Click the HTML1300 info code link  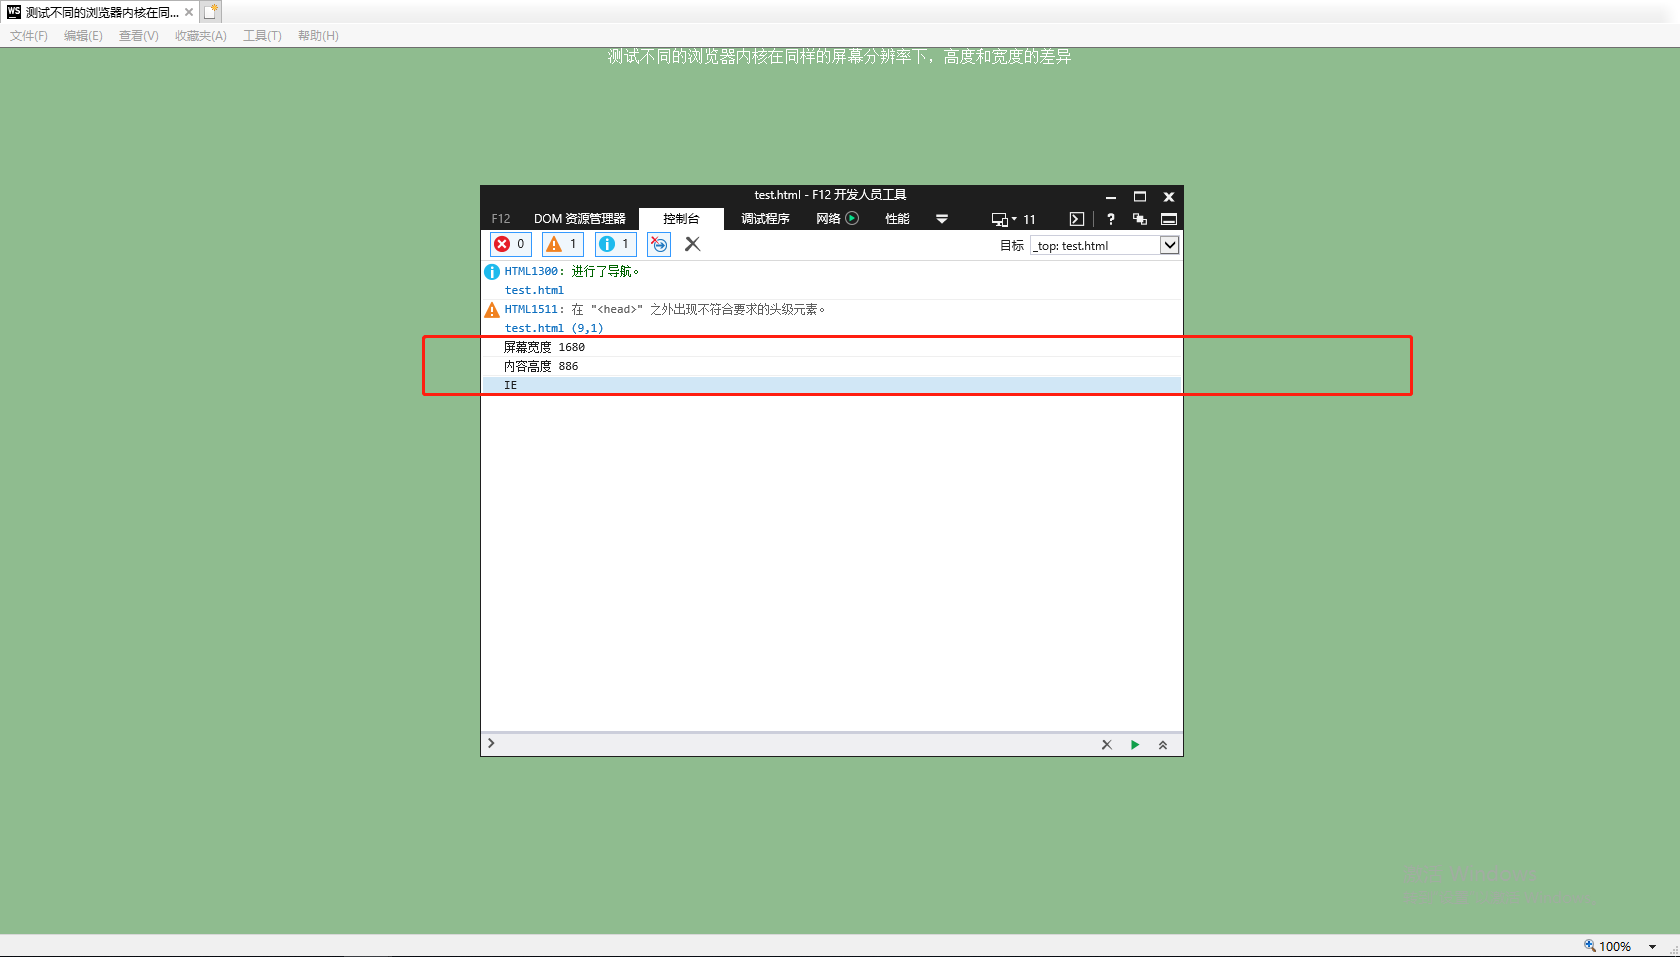click(x=531, y=271)
